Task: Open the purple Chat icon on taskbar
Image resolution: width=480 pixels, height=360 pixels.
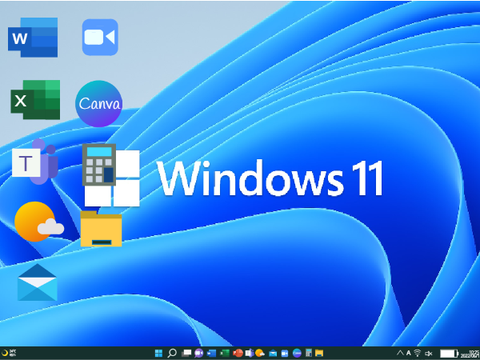Action: pyautogui.click(x=199, y=353)
